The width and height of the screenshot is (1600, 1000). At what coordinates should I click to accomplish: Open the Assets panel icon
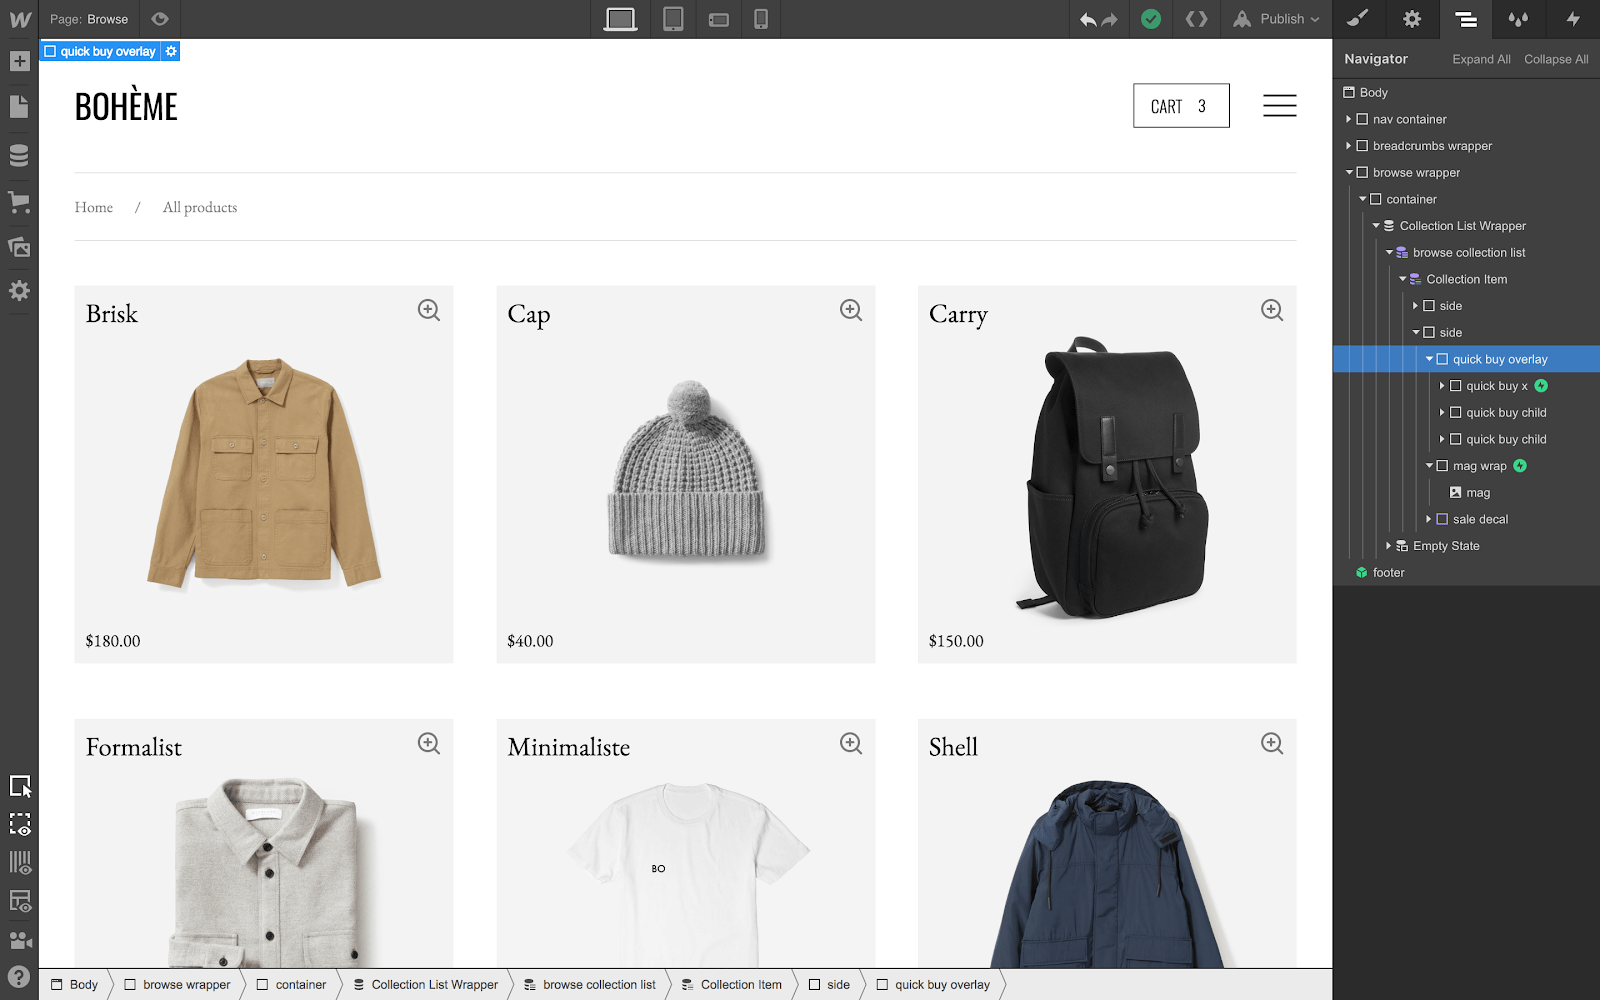pos(19,246)
